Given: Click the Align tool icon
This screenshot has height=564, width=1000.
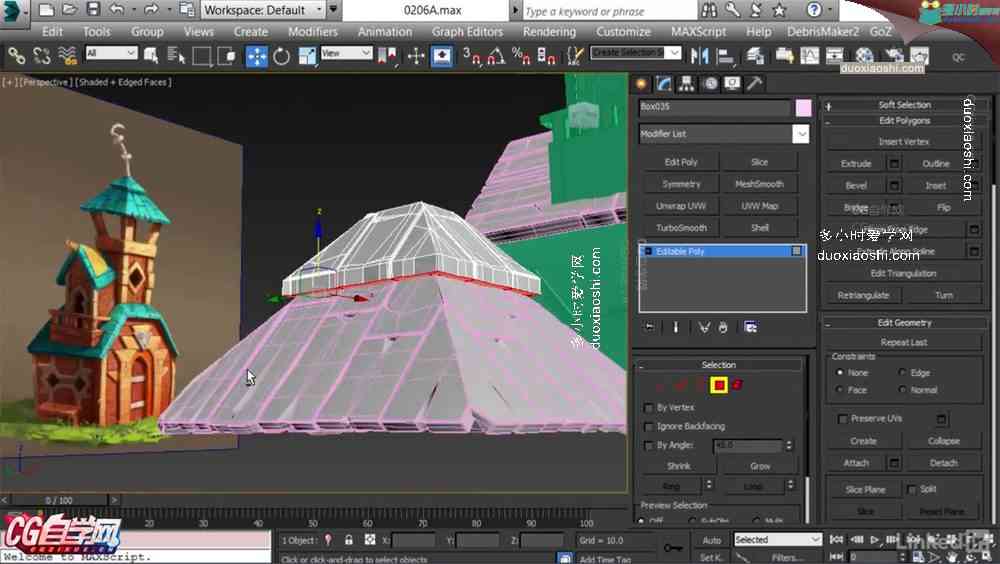Looking at the screenshot, I should [x=725, y=56].
